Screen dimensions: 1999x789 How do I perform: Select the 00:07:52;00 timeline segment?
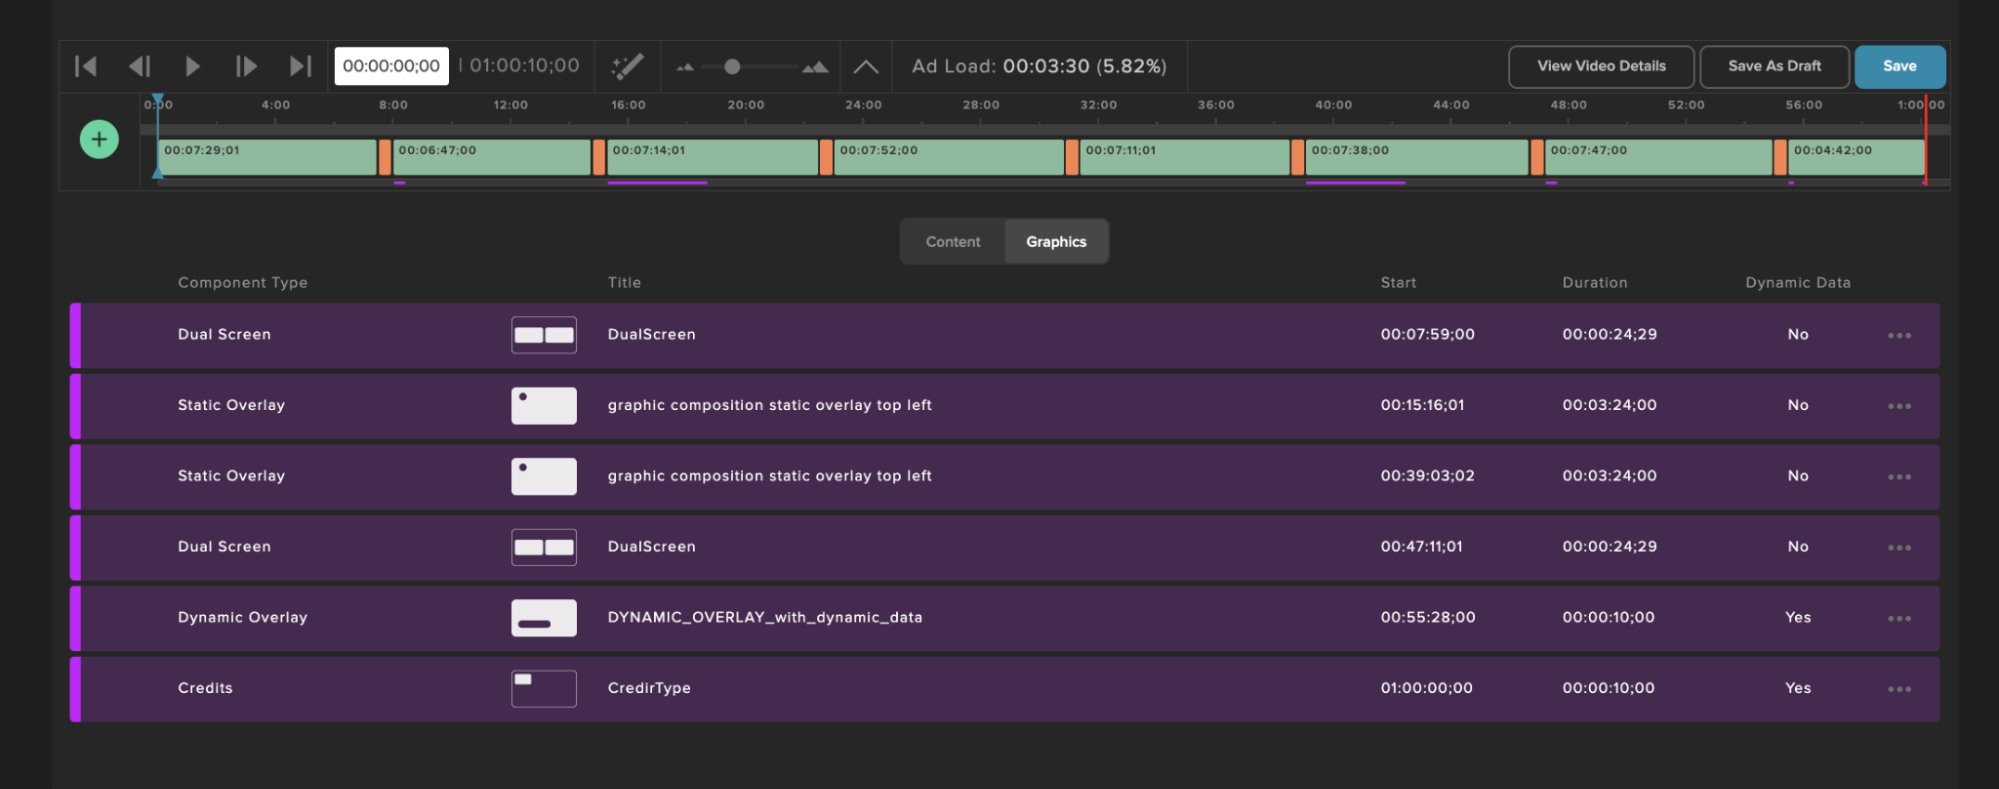pyautogui.click(x=949, y=157)
